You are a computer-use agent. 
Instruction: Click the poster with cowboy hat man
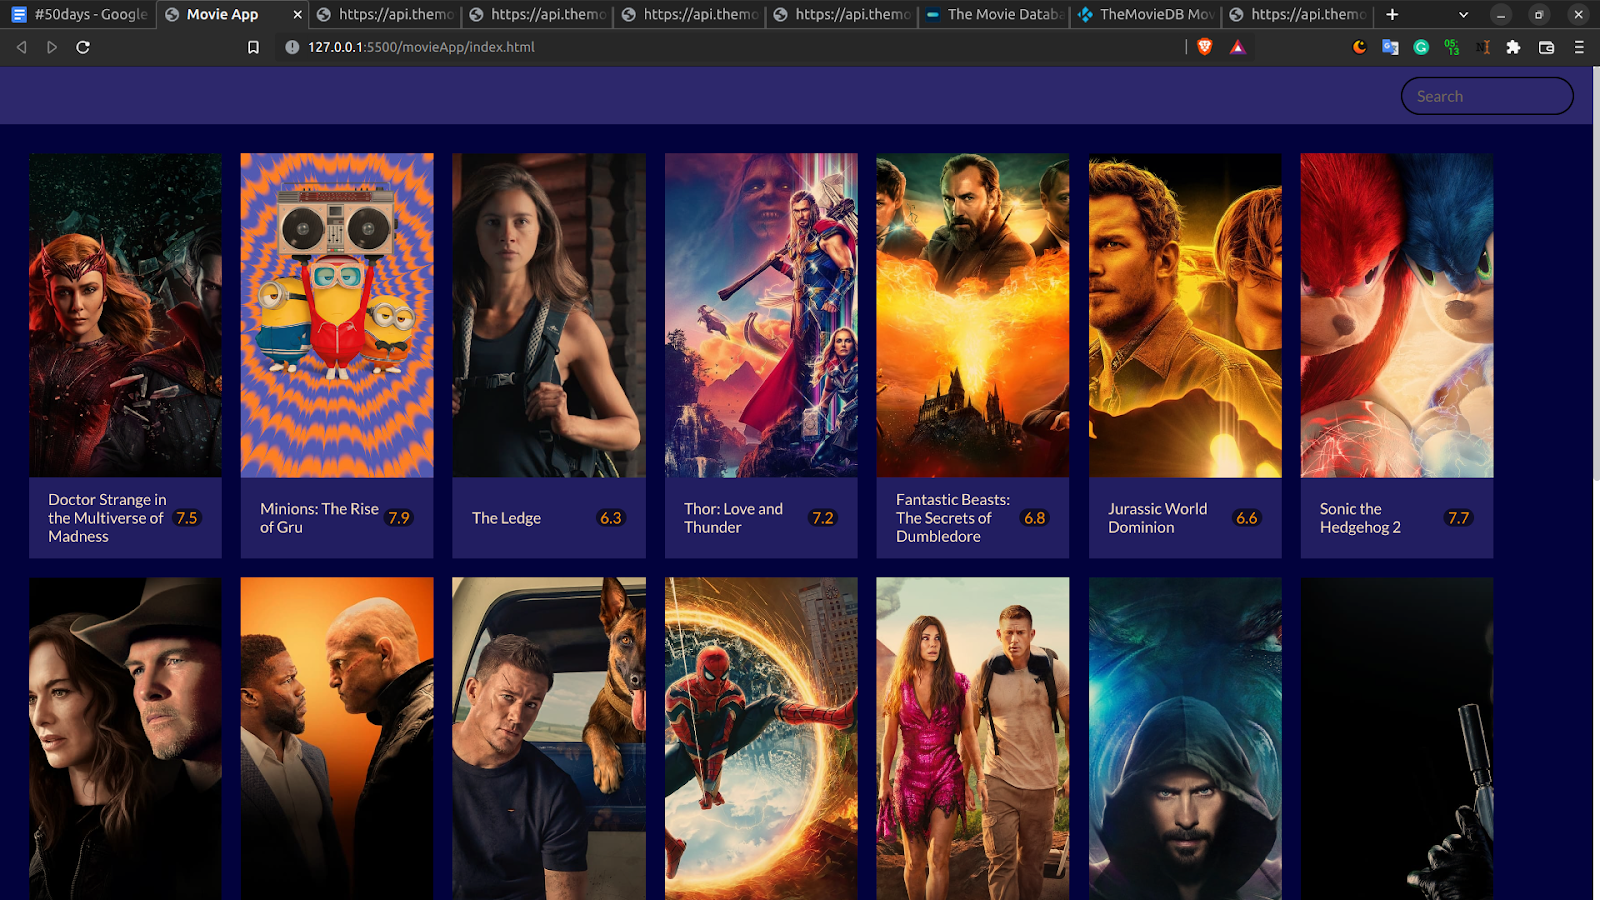[x=125, y=738]
